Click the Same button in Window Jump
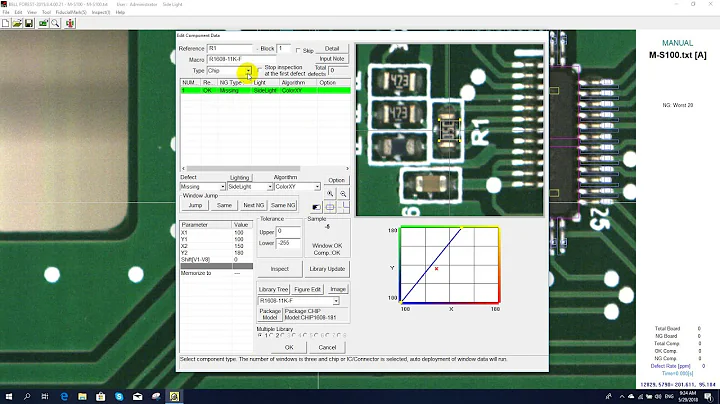 click(x=224, y=205)
